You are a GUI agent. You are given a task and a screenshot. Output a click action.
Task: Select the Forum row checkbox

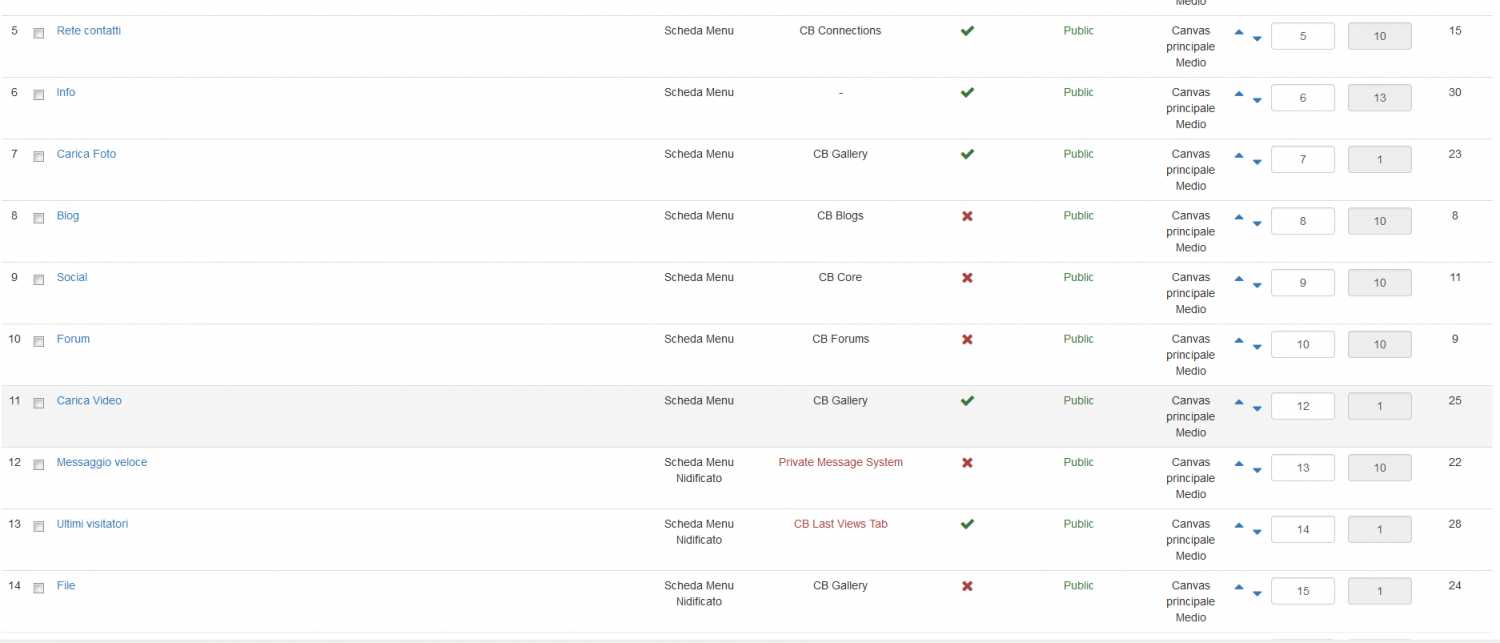39,341
